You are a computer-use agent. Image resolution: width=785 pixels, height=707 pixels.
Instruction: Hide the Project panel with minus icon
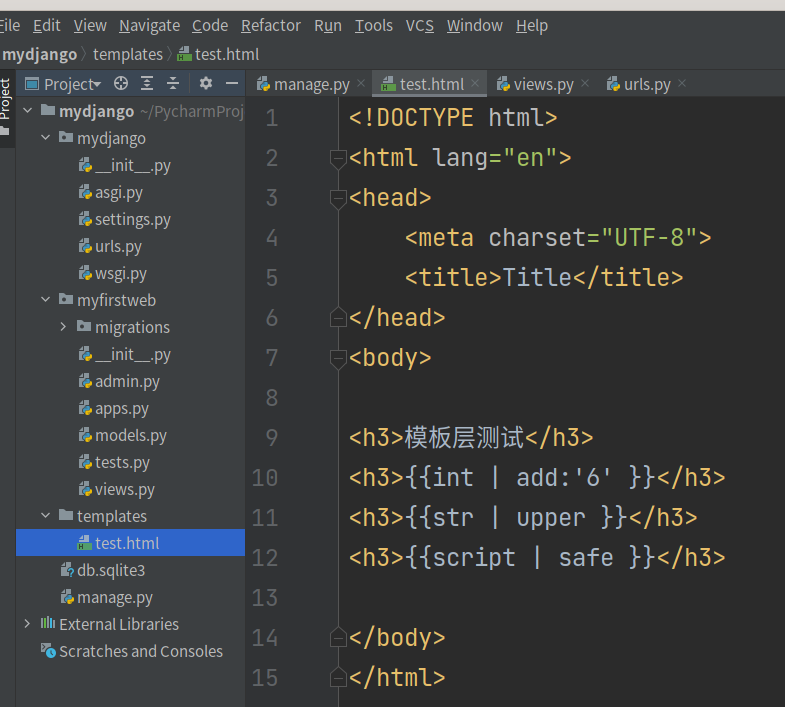[232, 84]
